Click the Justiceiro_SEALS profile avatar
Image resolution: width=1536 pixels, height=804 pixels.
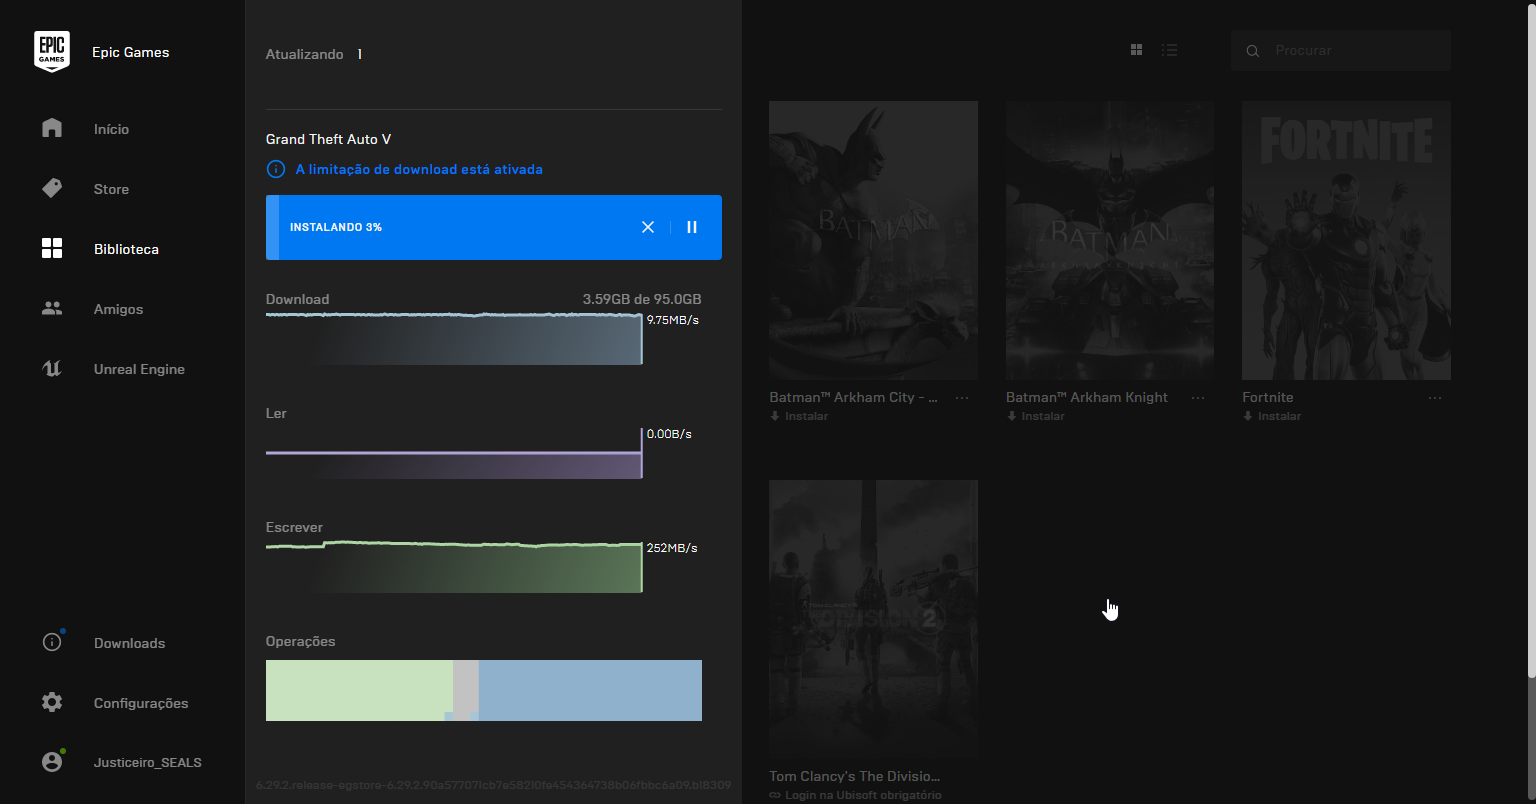coord(52,762)
